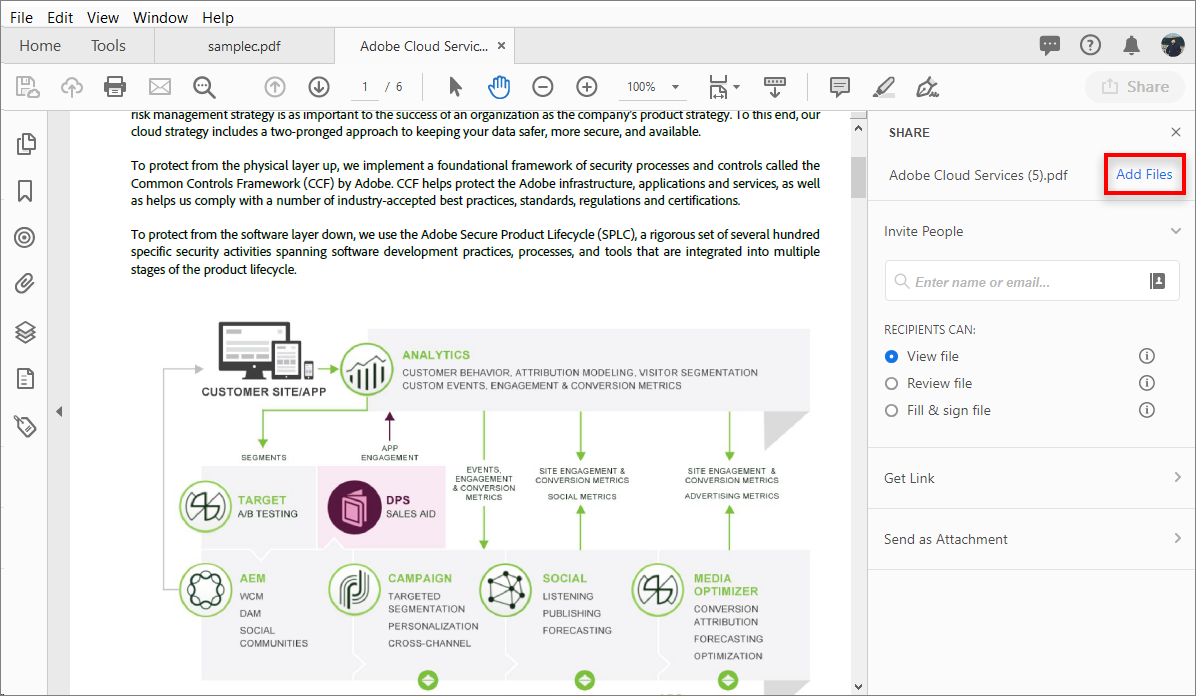
Task: Click the Add Files link
Action: 1144,175
